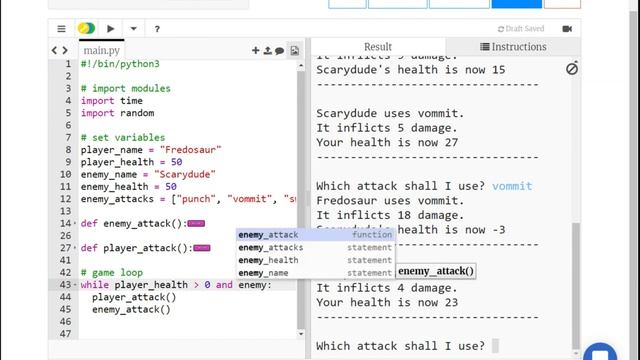
Task: Start recording with the video camera icon
Action: (x=567, y=29)
